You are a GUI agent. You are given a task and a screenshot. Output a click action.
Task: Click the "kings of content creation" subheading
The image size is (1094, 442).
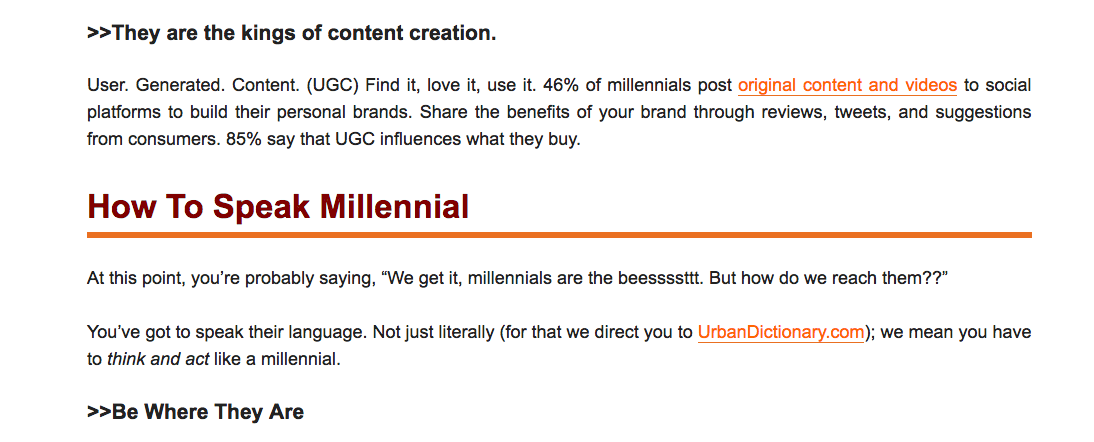coord(291,33)
